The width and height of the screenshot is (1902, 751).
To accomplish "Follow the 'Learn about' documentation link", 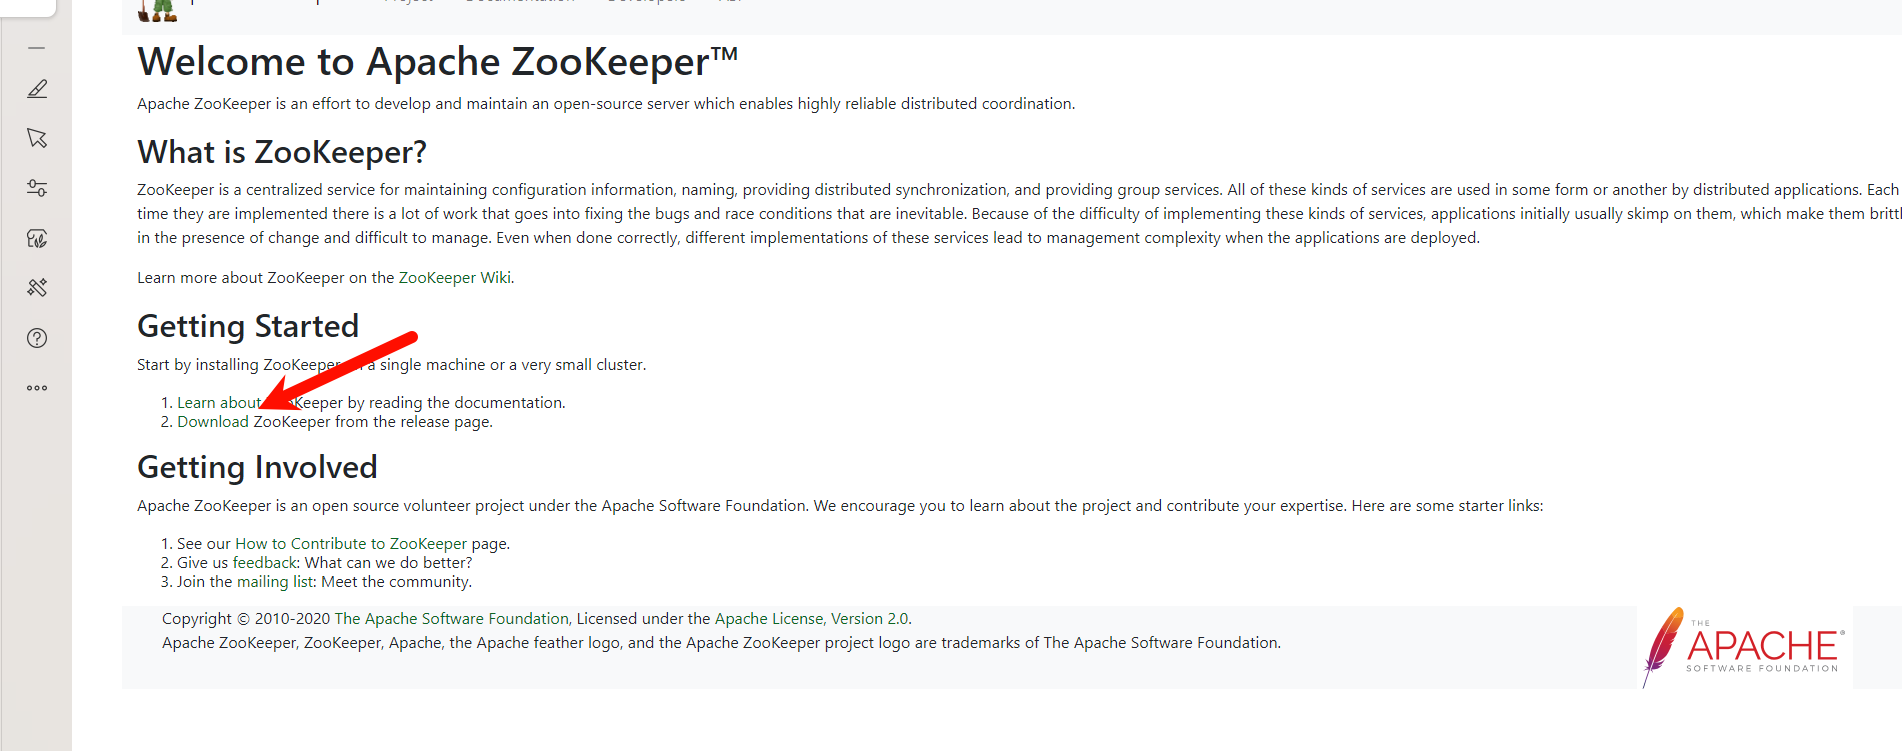I will 219,403.
